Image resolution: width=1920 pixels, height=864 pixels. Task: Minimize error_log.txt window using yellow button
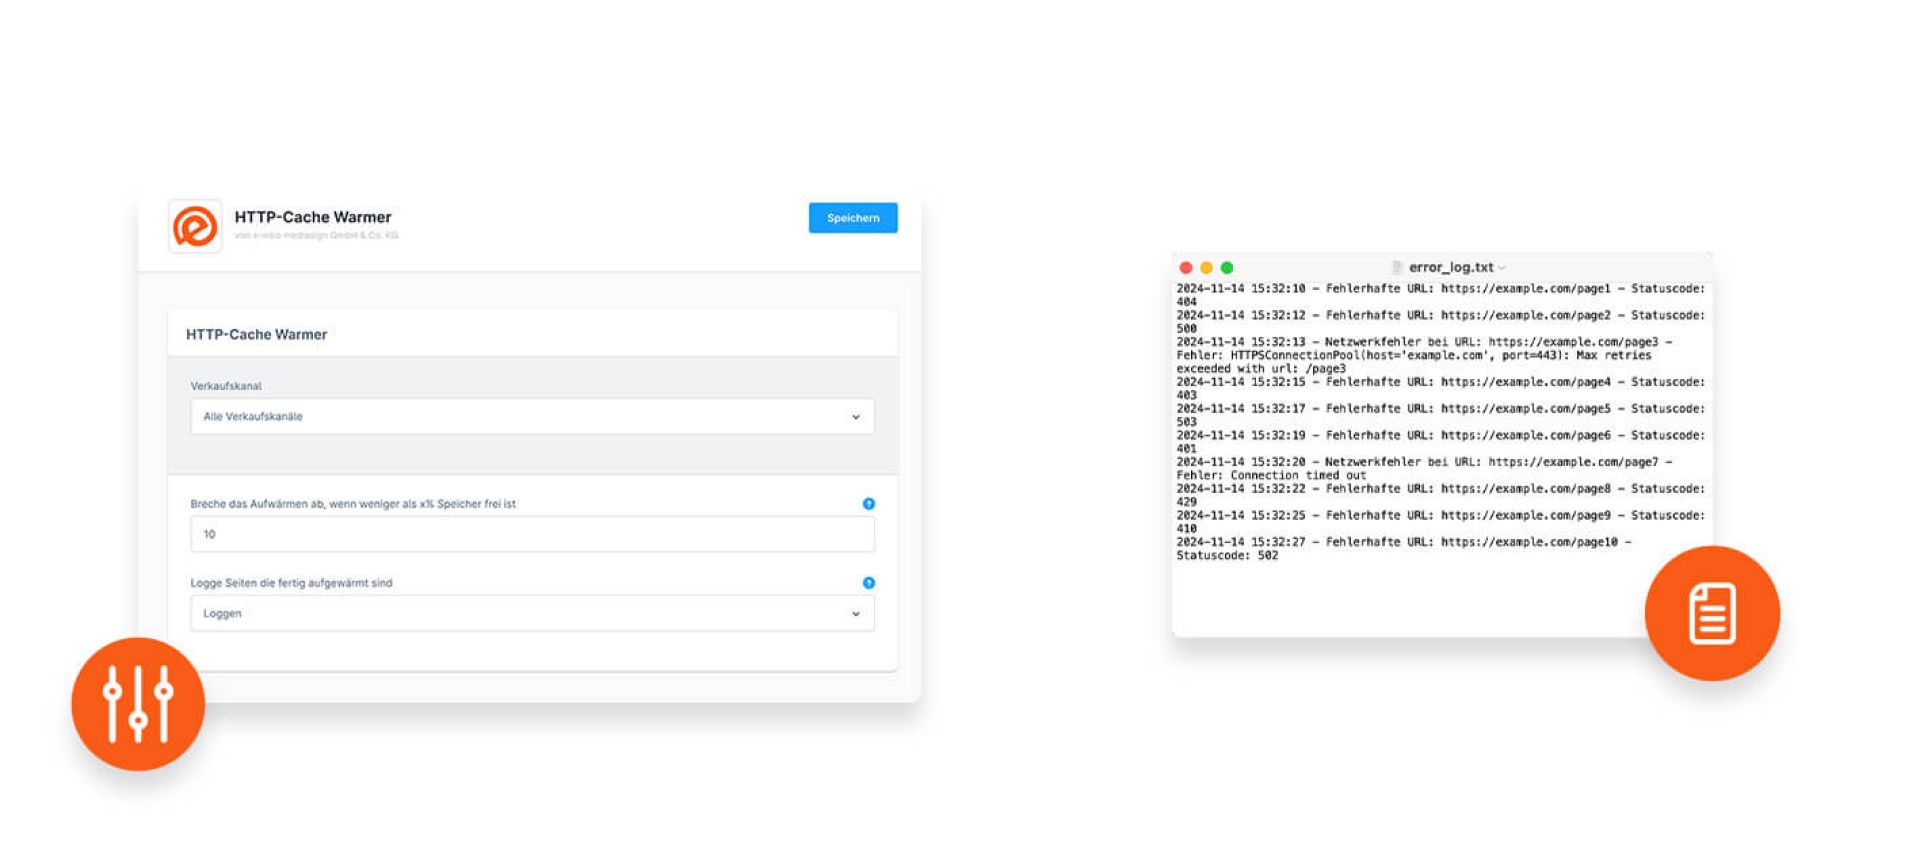(x=1206, y=268)
